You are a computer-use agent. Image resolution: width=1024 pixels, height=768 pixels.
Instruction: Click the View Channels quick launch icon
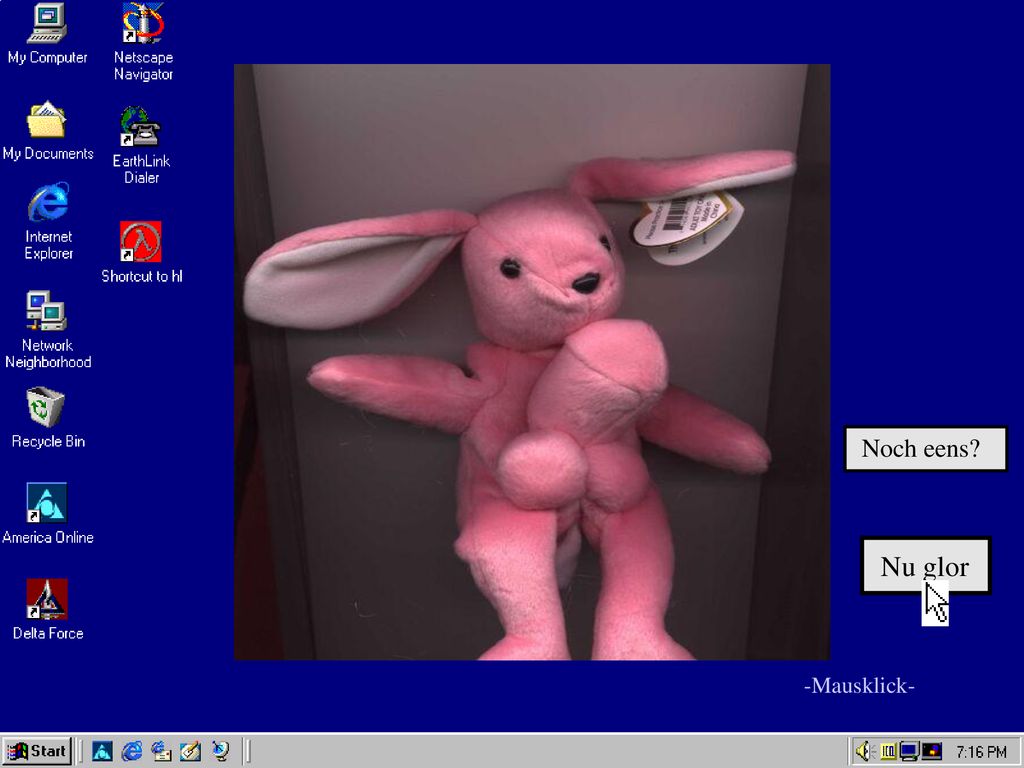coord(221,751)
